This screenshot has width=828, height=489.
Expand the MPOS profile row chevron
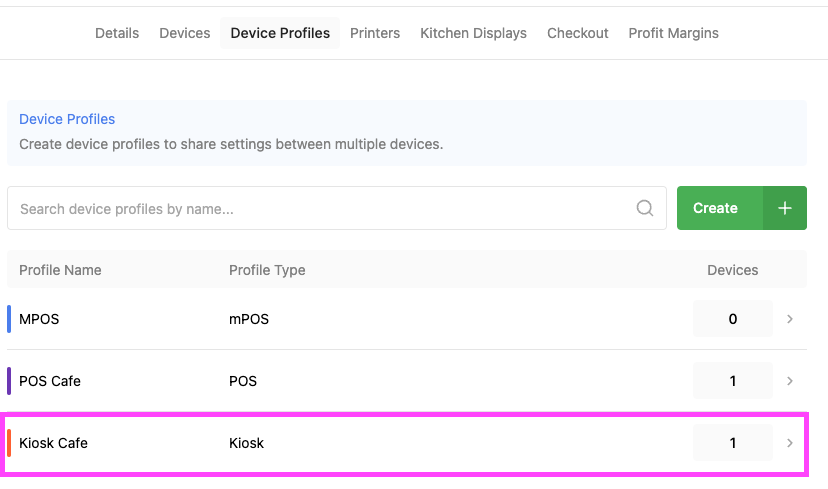[x=790, y=319]
